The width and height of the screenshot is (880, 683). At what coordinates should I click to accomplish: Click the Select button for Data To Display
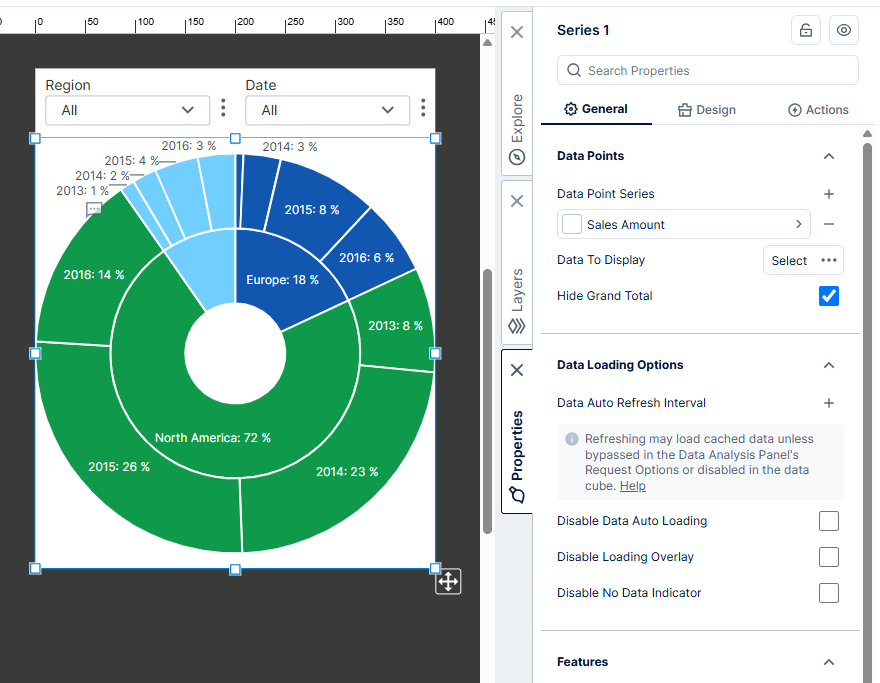pyautogui.click(x=789, y=260)
